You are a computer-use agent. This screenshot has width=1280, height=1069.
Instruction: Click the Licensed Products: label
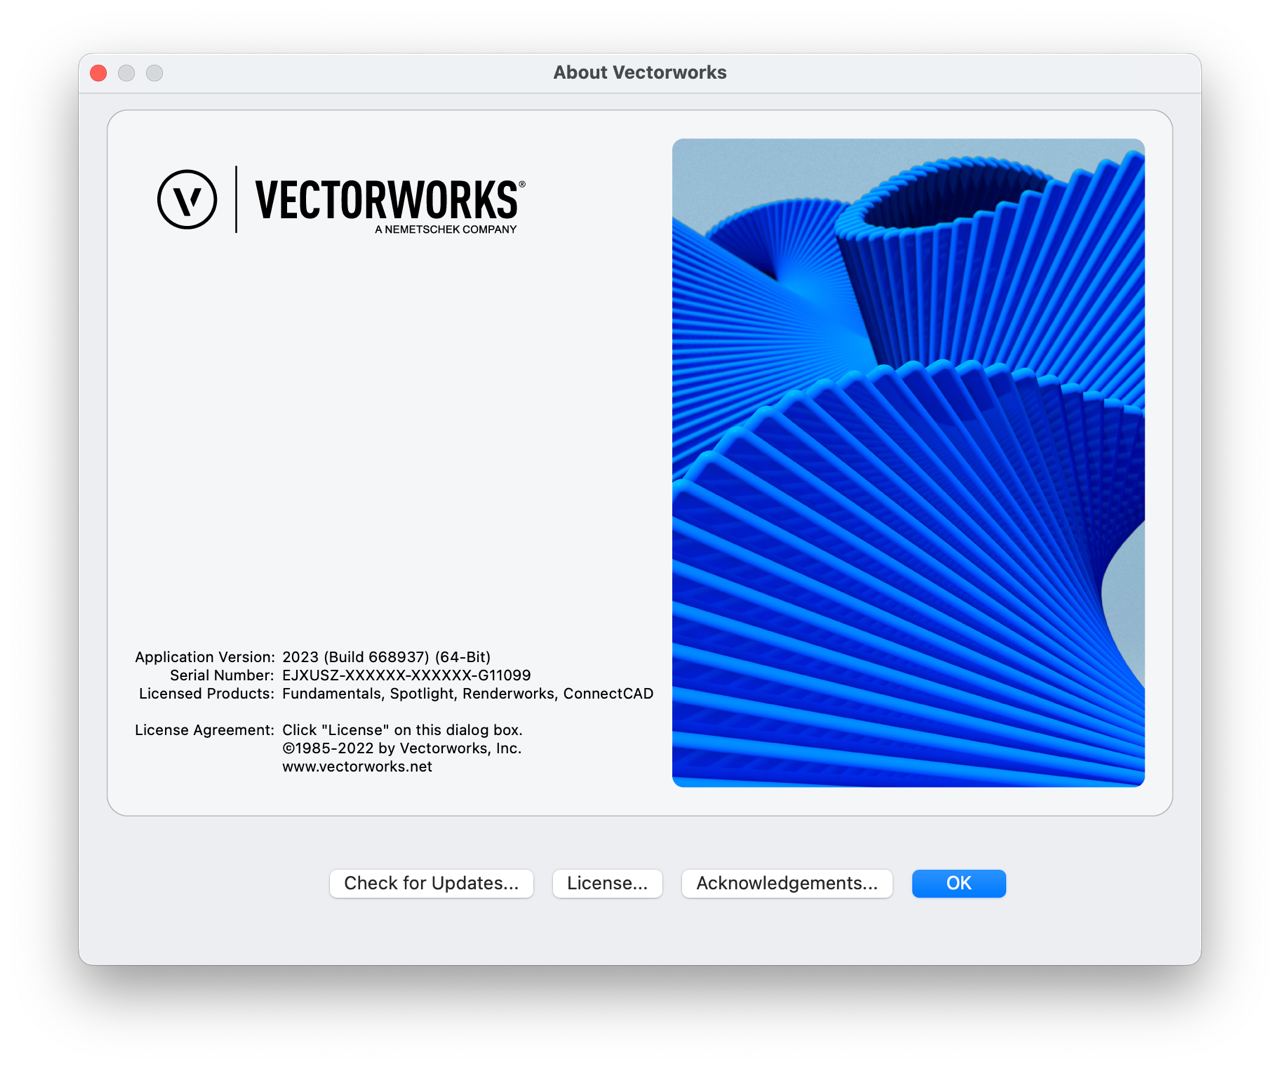(x=206, y=694)
